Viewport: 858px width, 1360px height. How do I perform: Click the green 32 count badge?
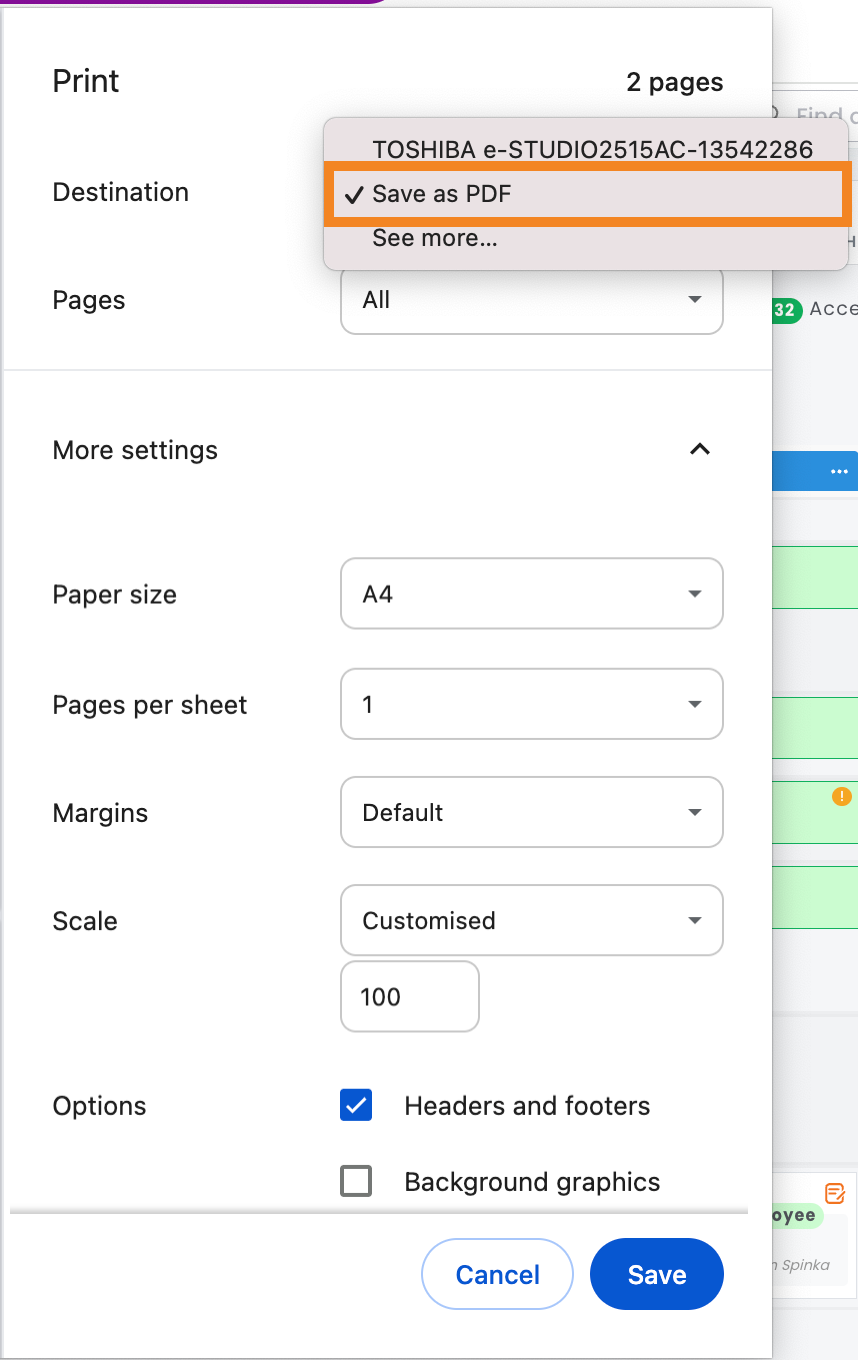(786, 310)
